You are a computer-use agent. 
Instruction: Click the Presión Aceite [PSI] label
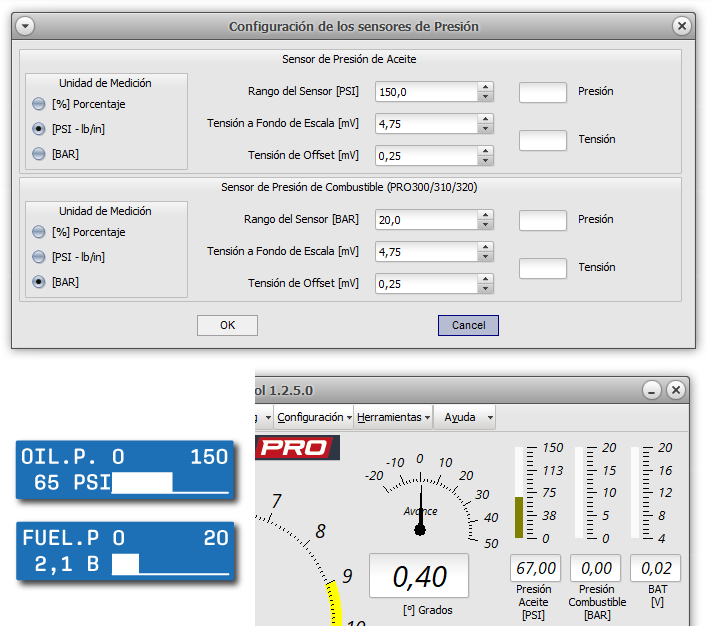(534, 602)
